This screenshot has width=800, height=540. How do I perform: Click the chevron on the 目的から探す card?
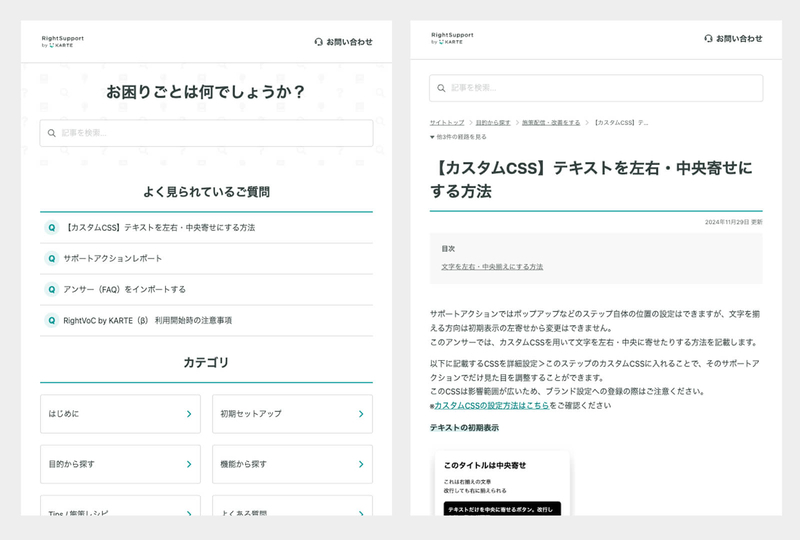[x=189, y=464]
